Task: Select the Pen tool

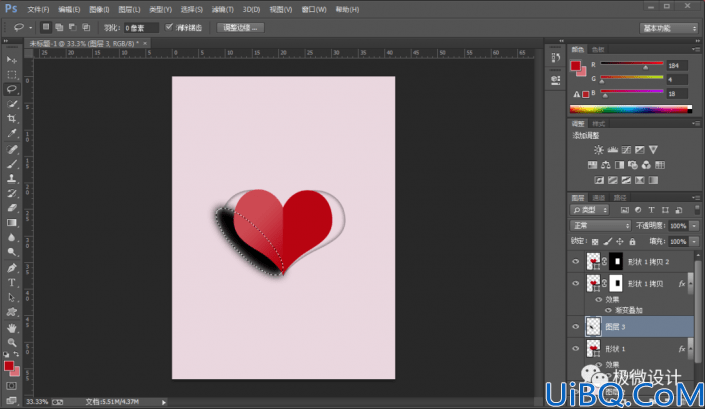Action: pyautogui.click(x=12, y=268)
